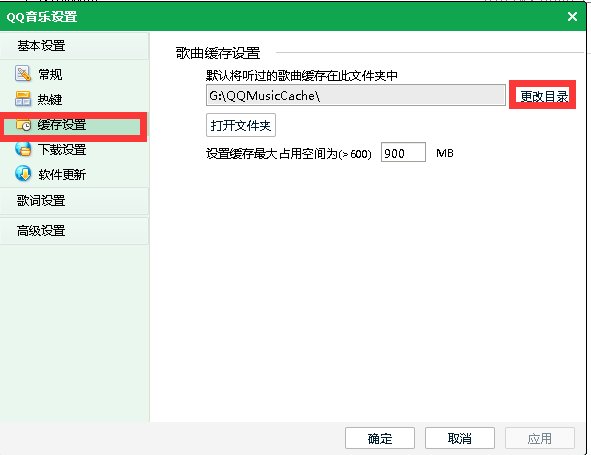
Task: Click the 歌曲缓存设置 heading text
Action: (x=218, y=53)
